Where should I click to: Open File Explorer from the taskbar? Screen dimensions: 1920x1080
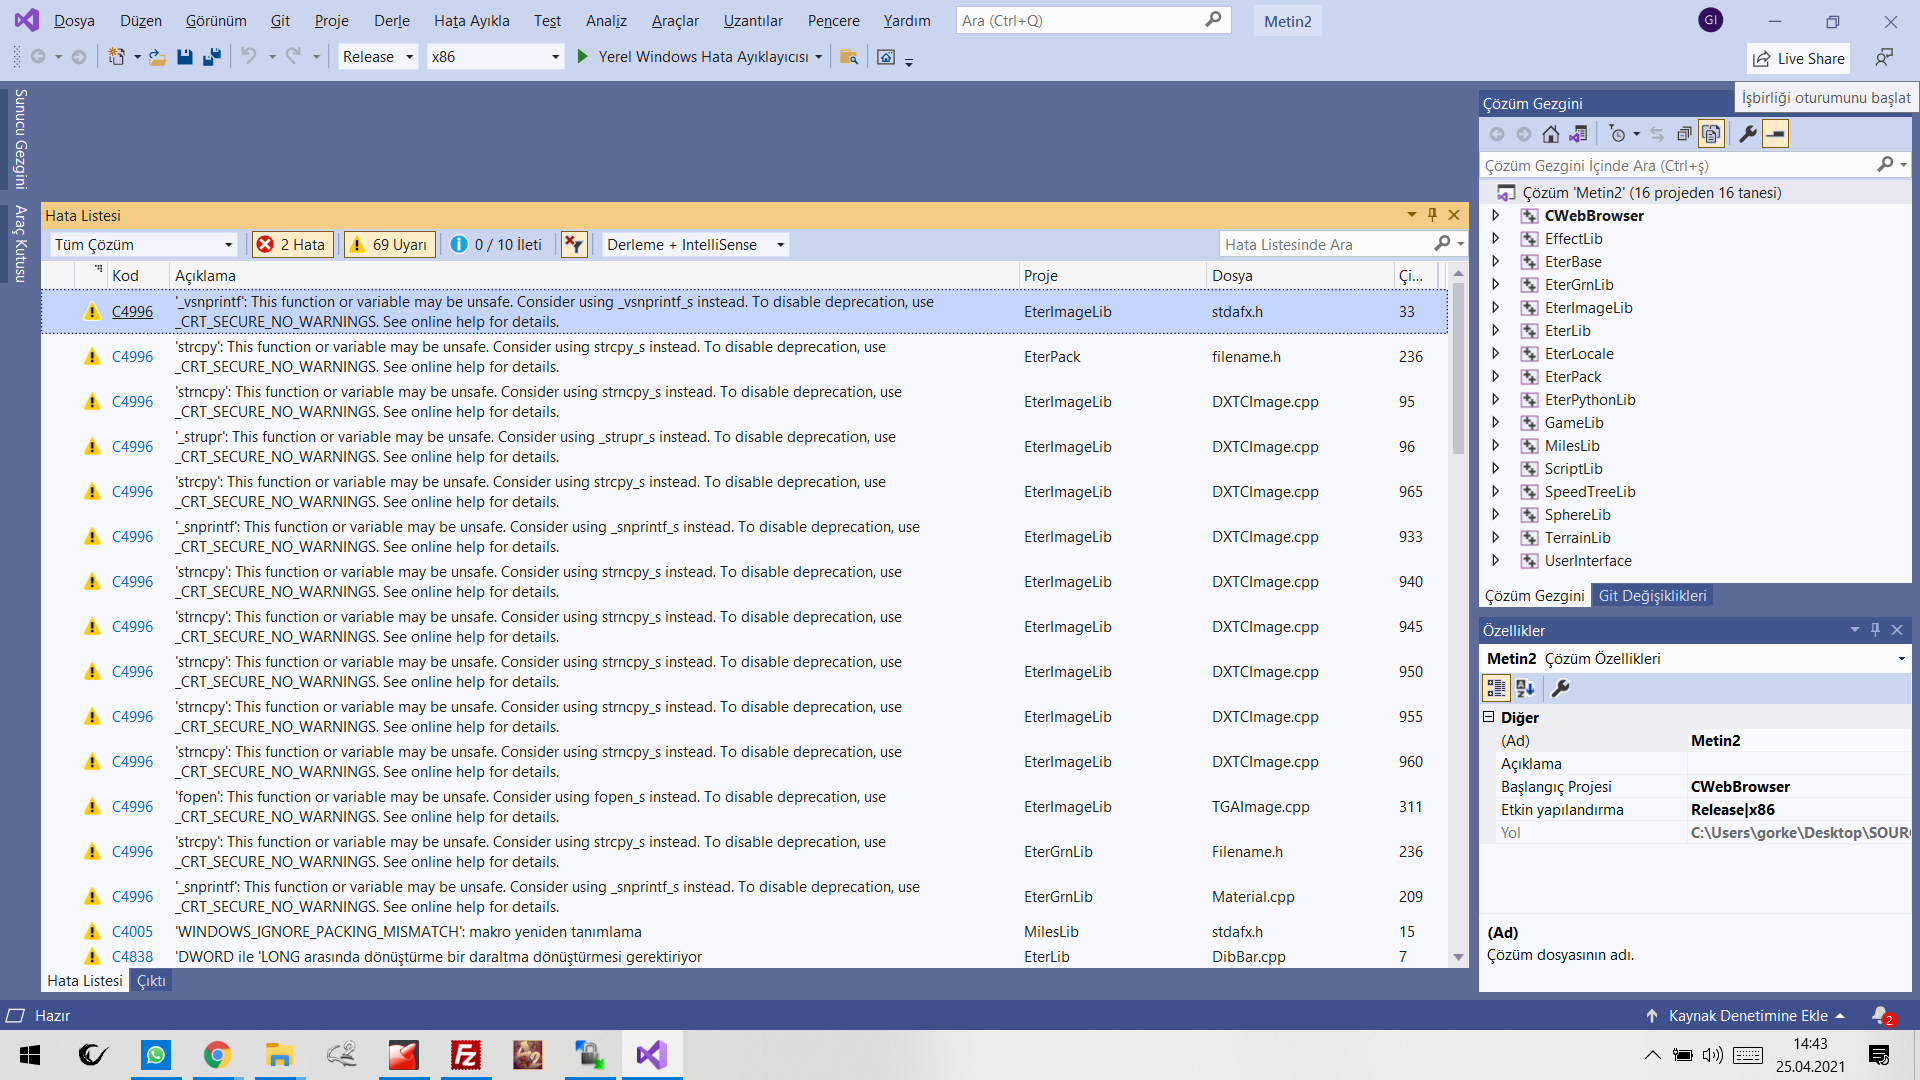click(x=279, y=1055)
